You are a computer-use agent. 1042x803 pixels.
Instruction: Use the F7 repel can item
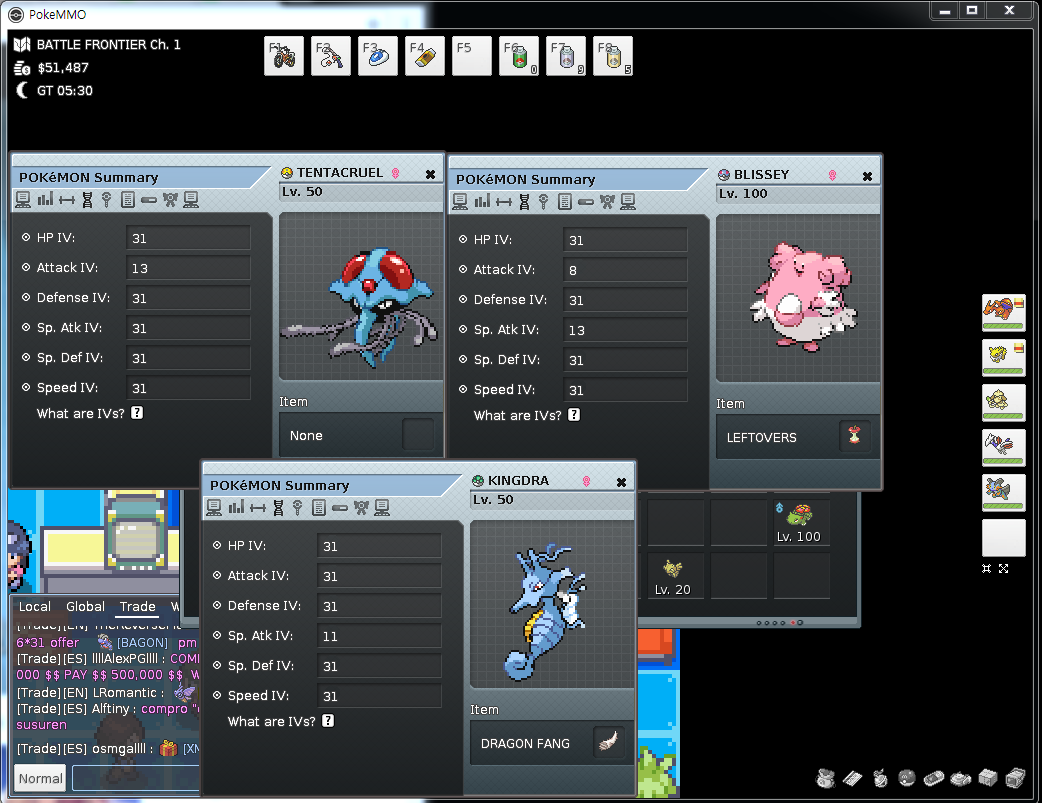click(x=566, y=57)
